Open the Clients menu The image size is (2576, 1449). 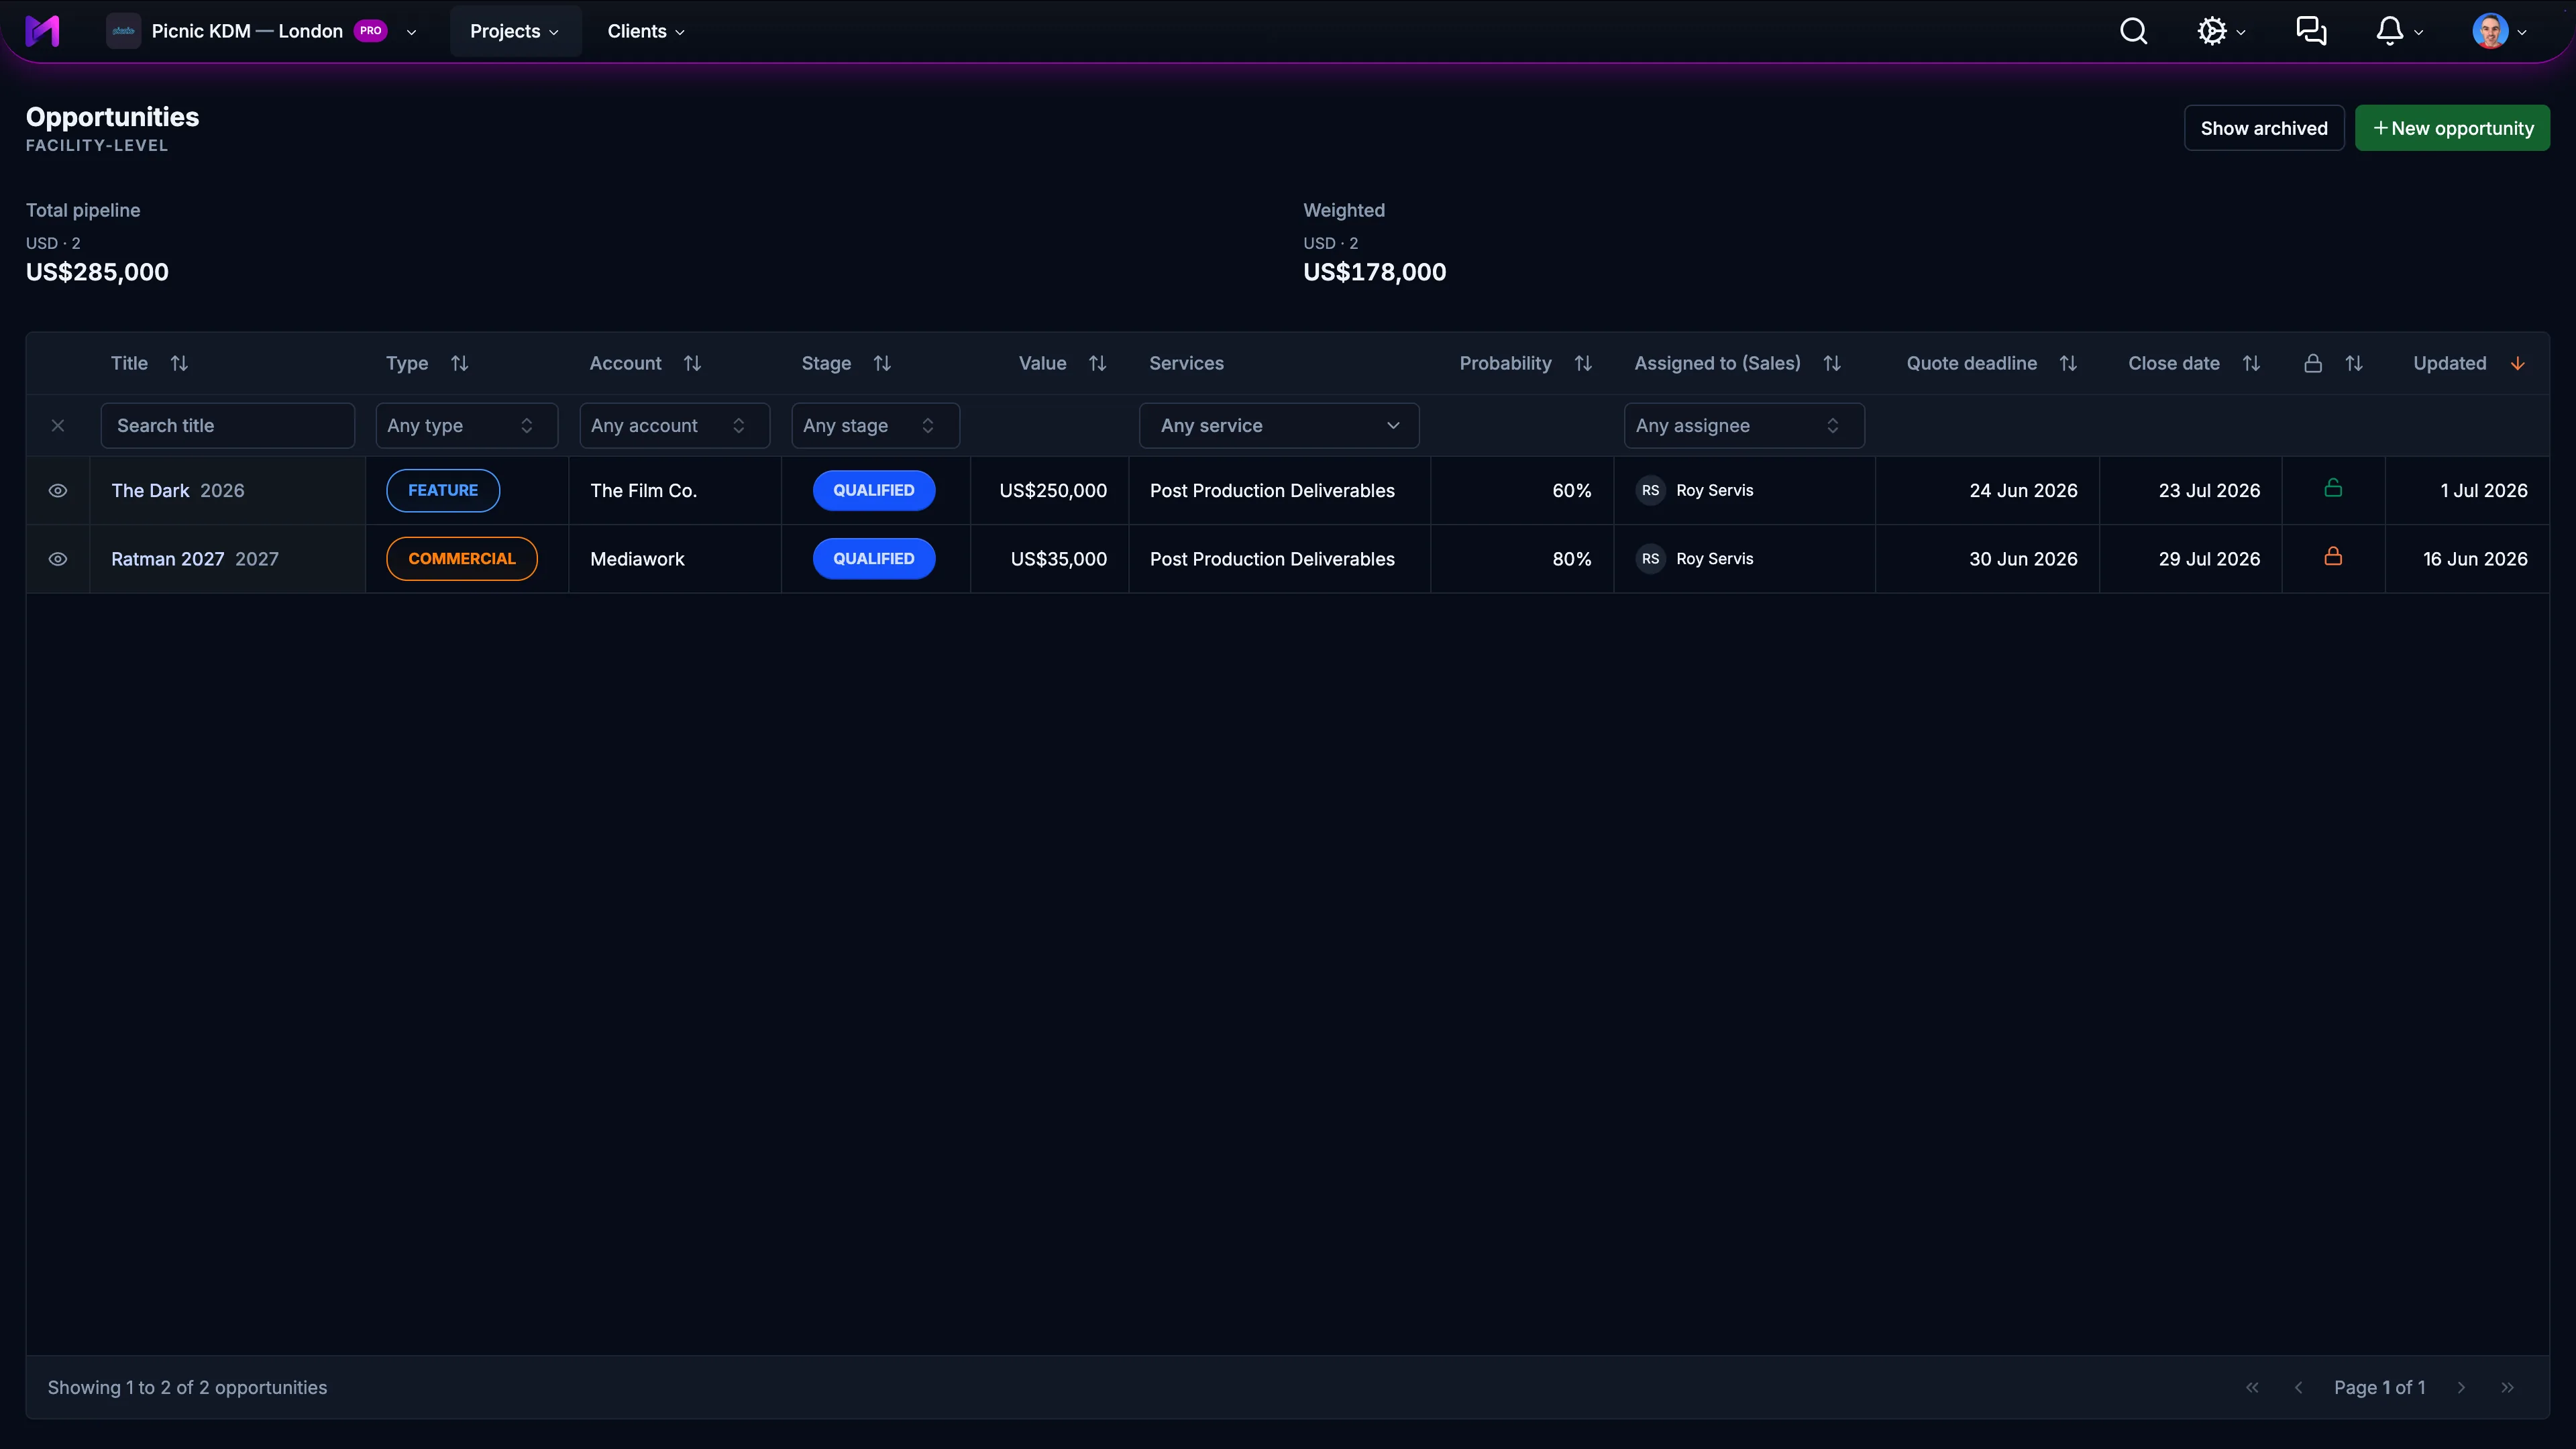point(646,31)
